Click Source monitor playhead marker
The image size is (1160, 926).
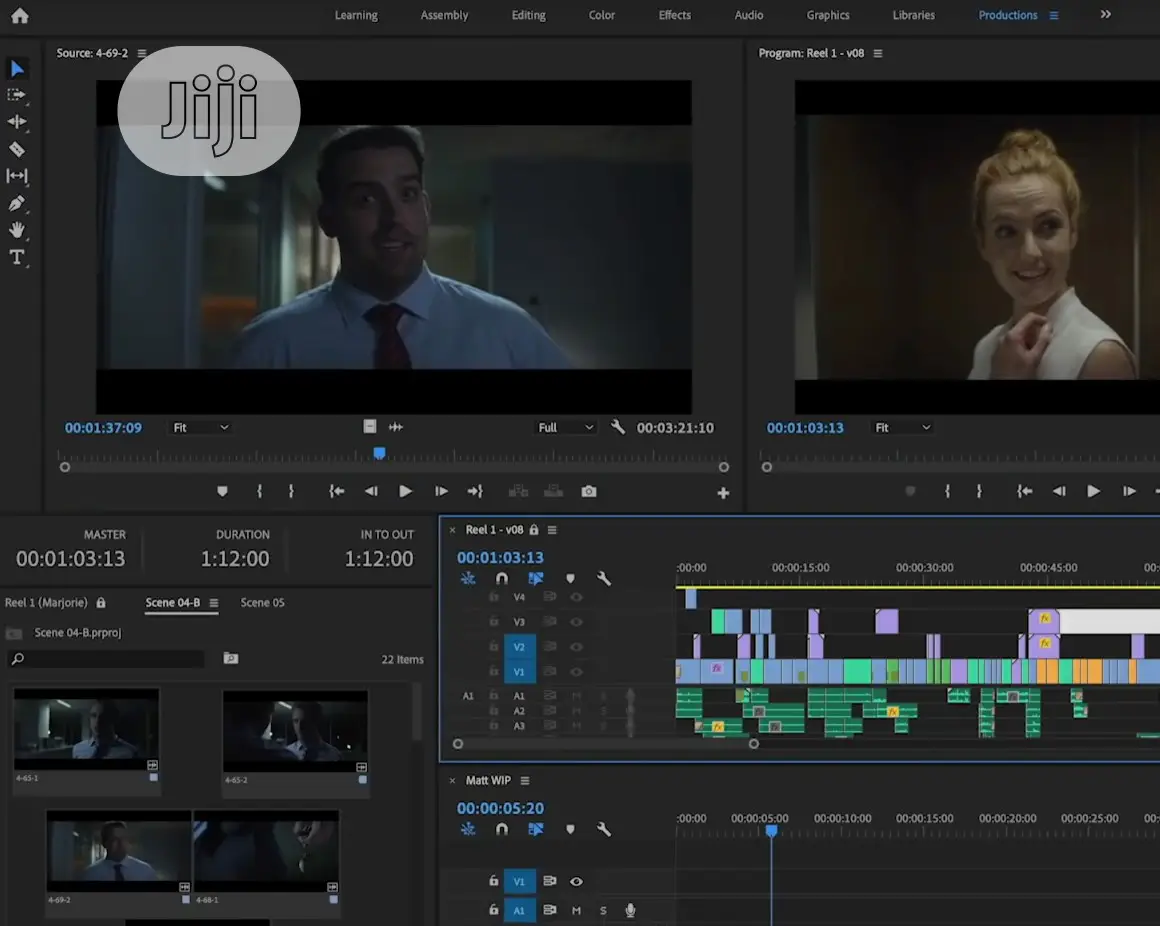(380, 453)
